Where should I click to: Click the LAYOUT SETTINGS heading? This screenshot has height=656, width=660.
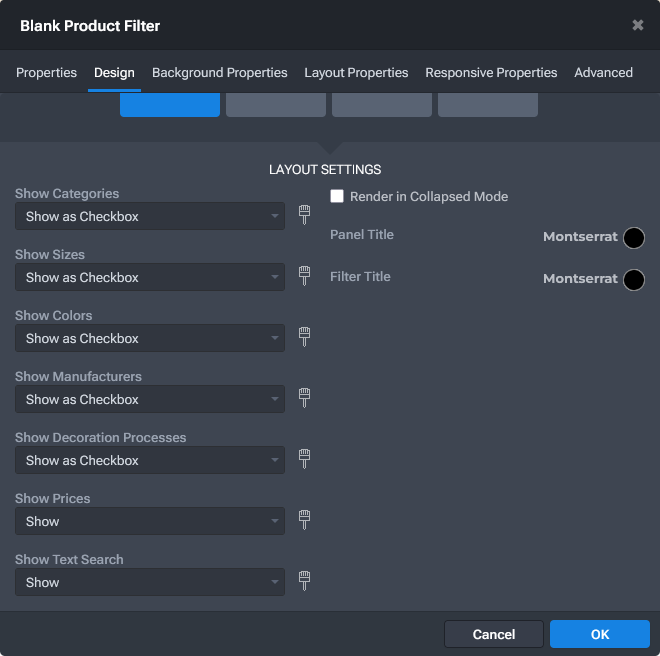coord(325,170)
